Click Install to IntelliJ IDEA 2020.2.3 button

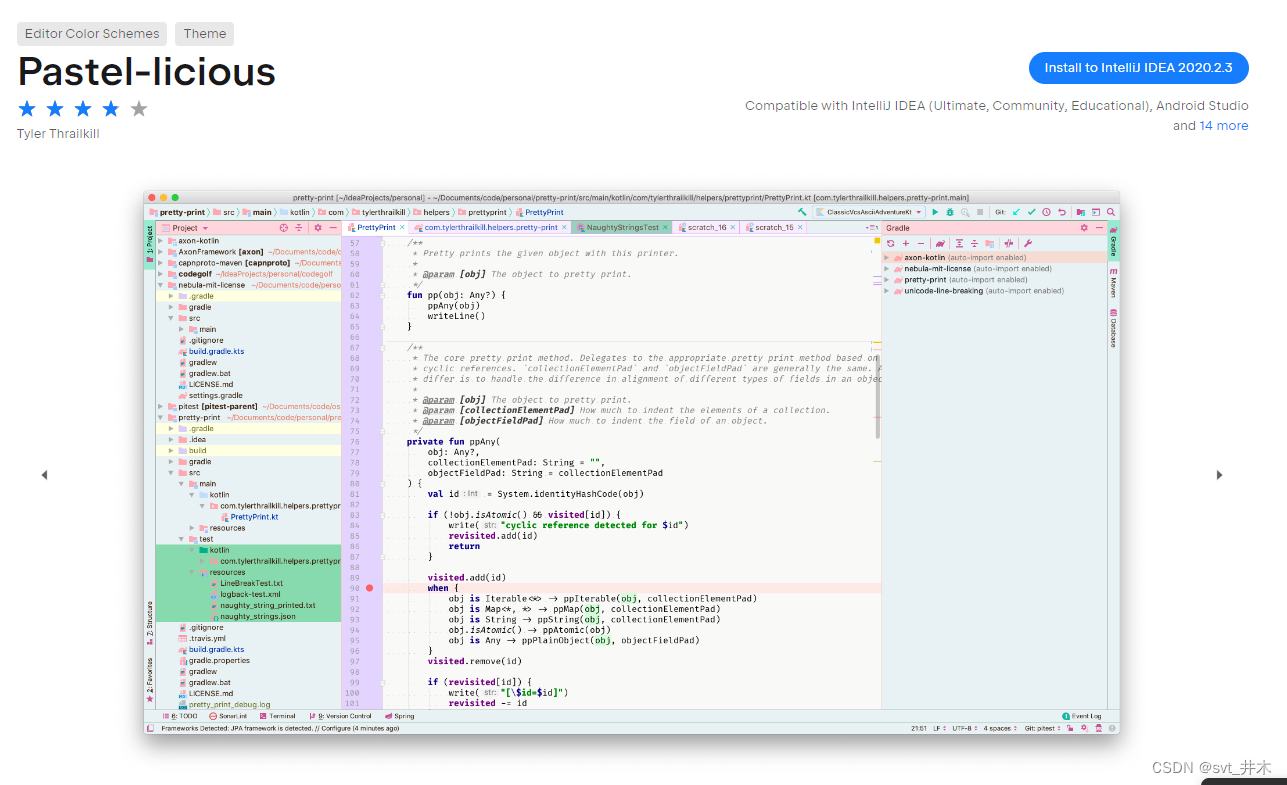(x=1138, y=68)
